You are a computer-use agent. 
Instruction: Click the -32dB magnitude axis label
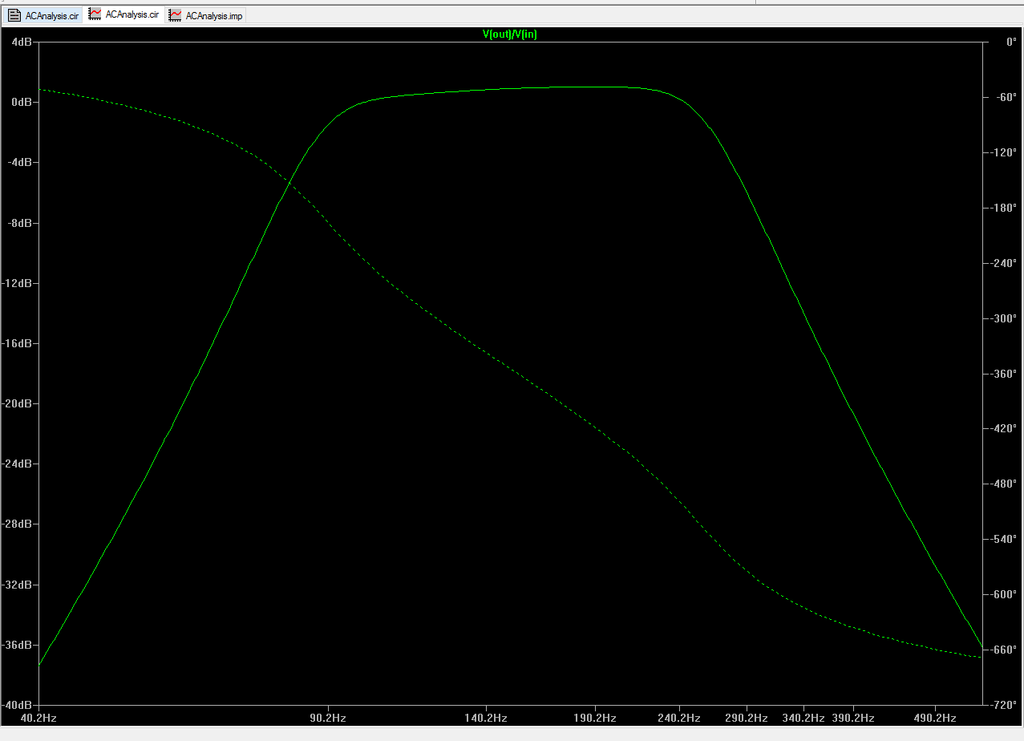click(17, 584)
